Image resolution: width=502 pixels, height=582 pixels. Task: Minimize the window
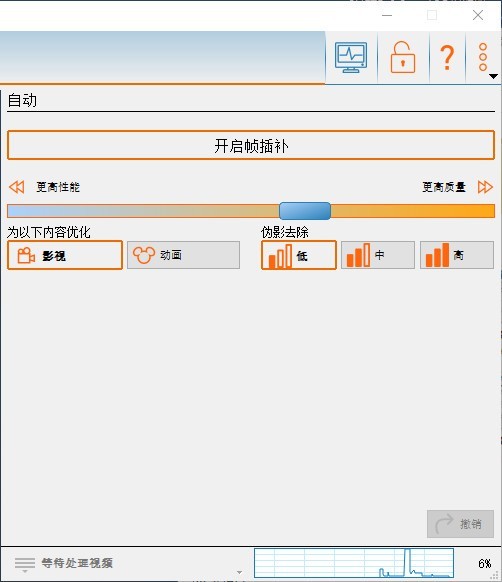tap(387, 15)
